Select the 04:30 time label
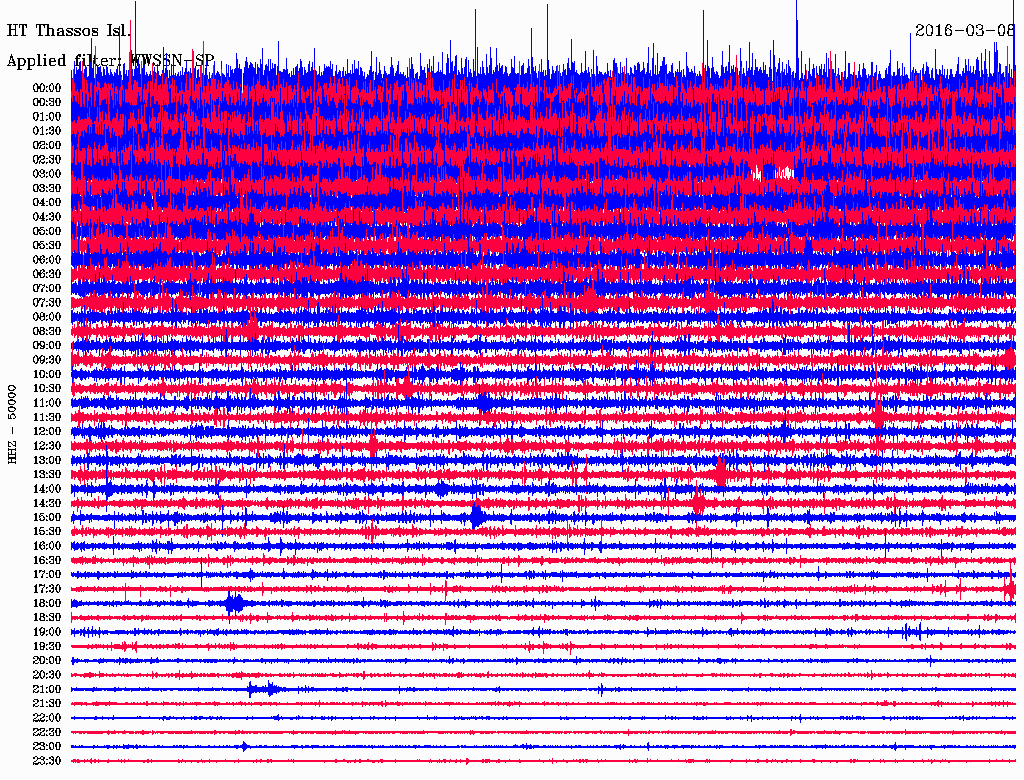The image size is (1024, 780). (x=47, y=217)
